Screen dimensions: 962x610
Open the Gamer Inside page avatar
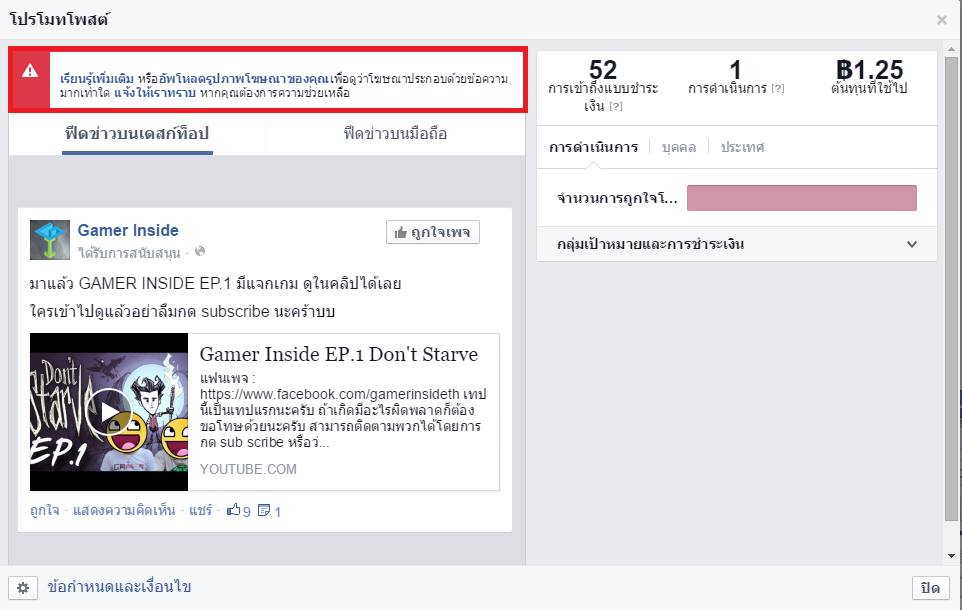click(x=50, y=240)
